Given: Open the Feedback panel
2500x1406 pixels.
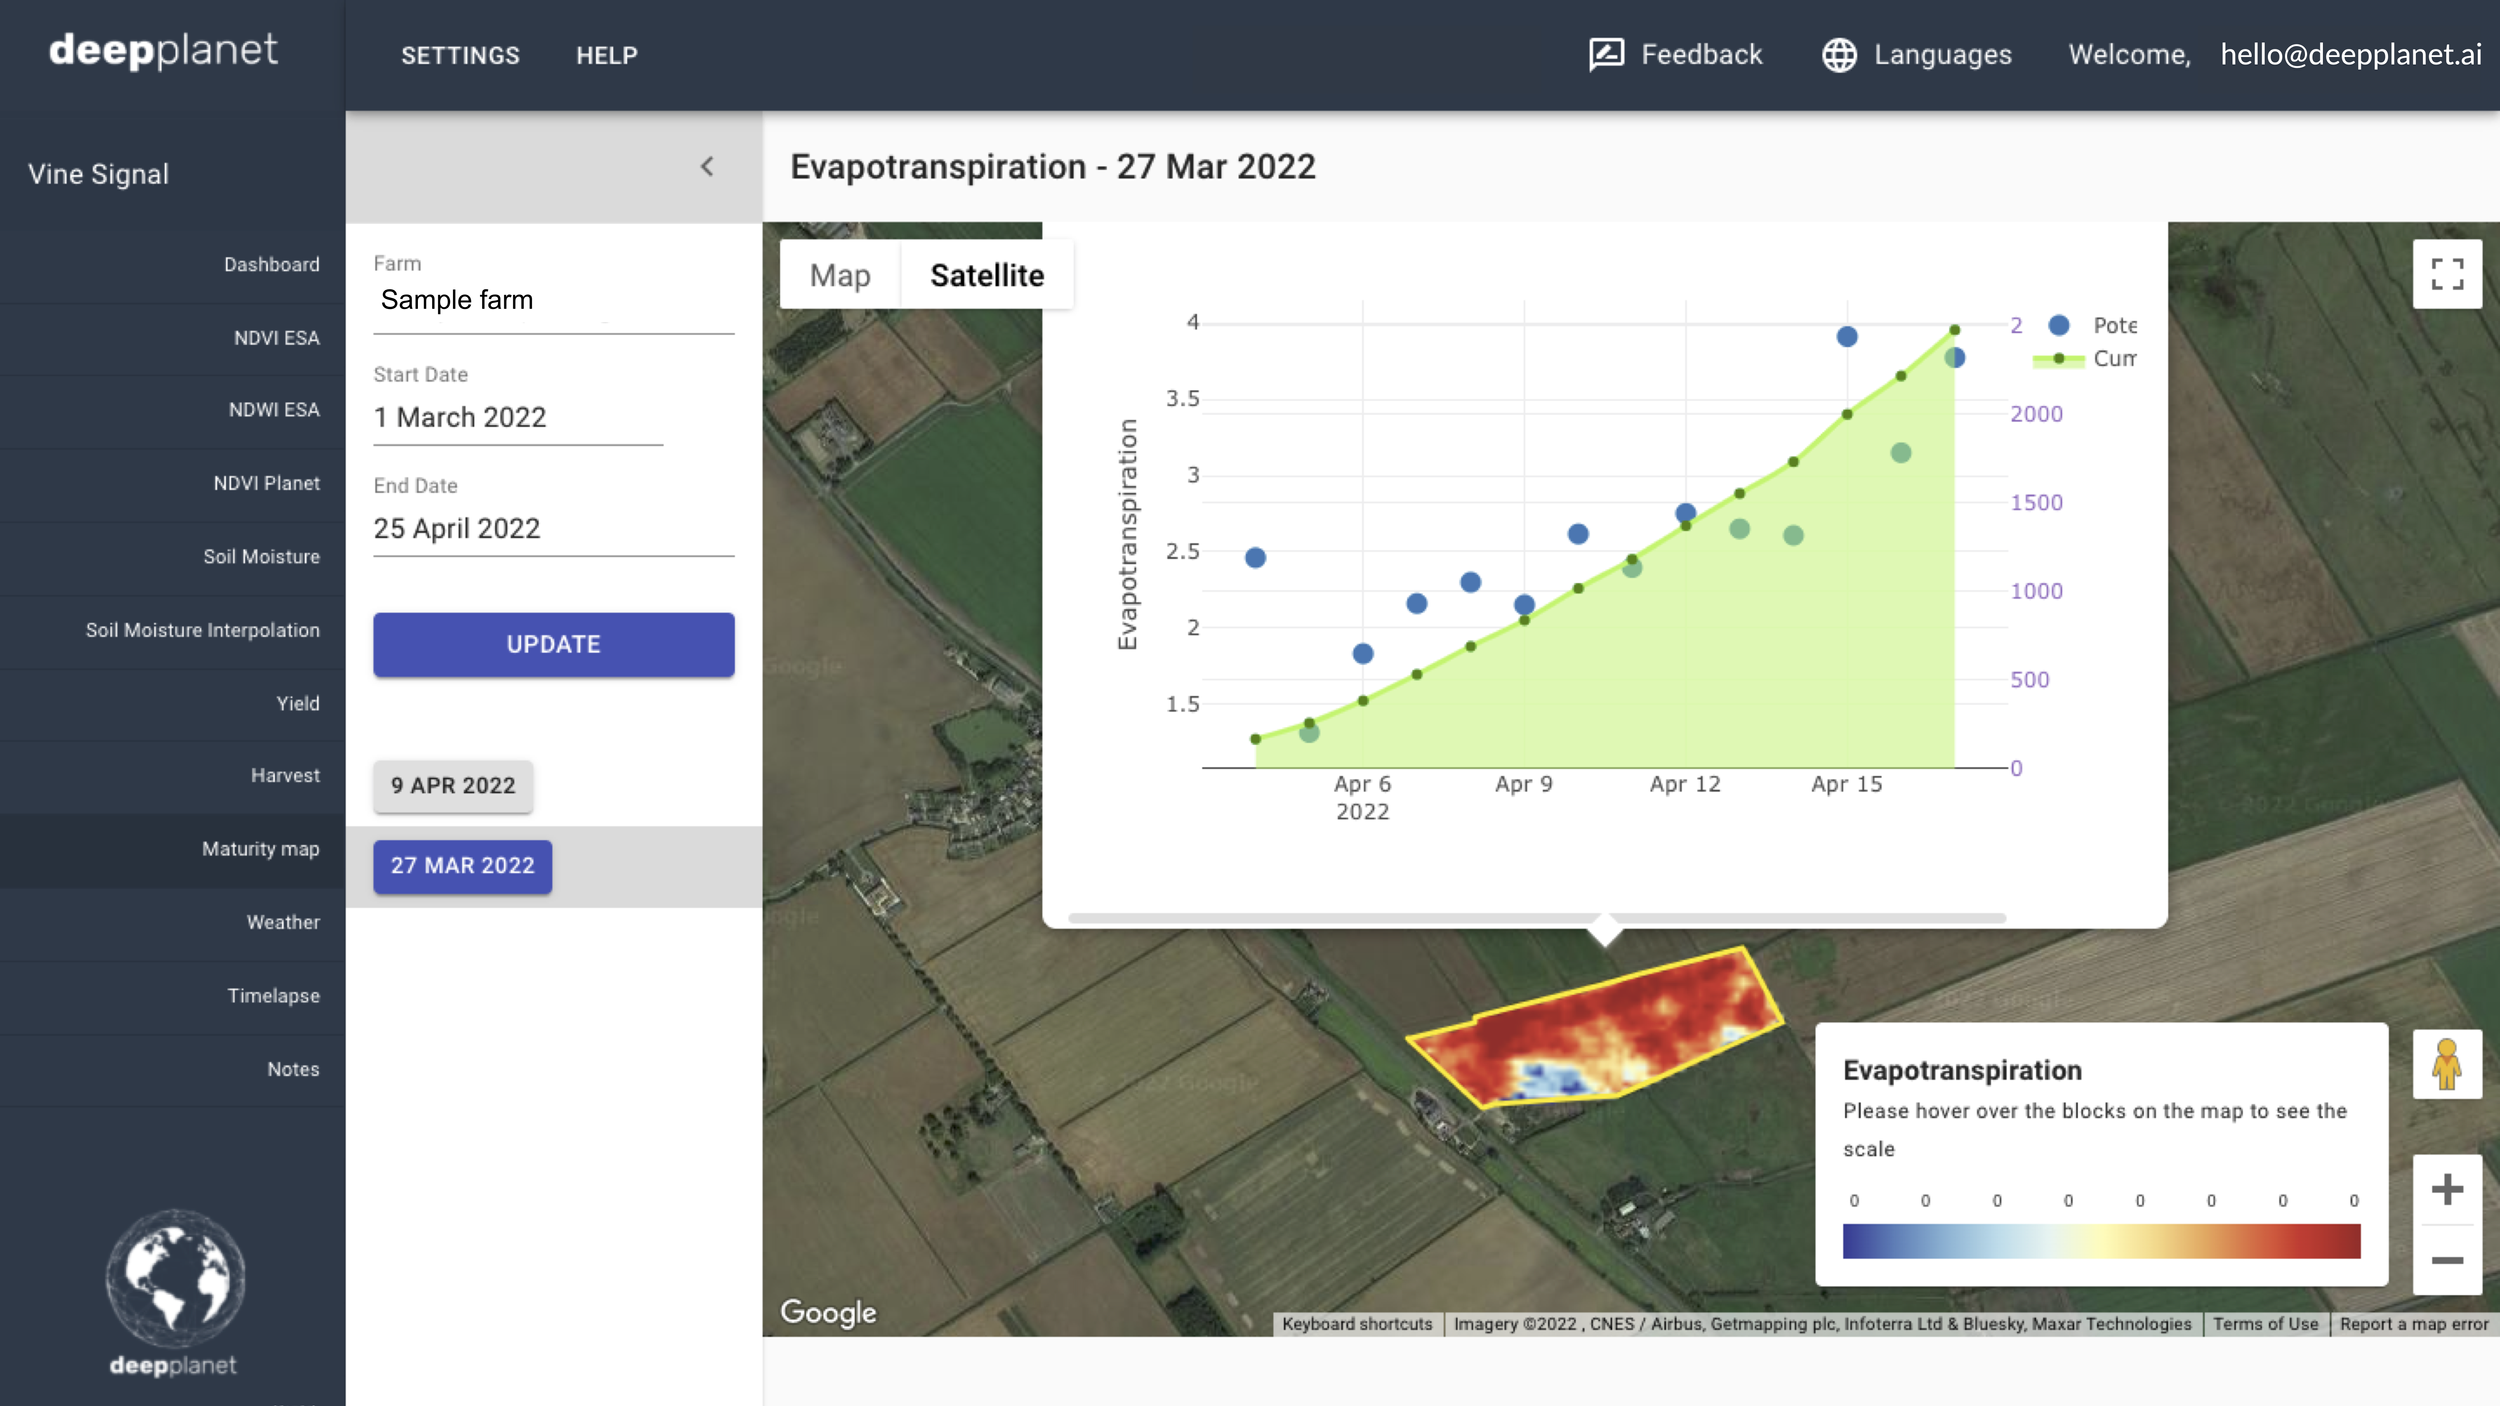Looking at the screenshot, I should point(1678,55).
